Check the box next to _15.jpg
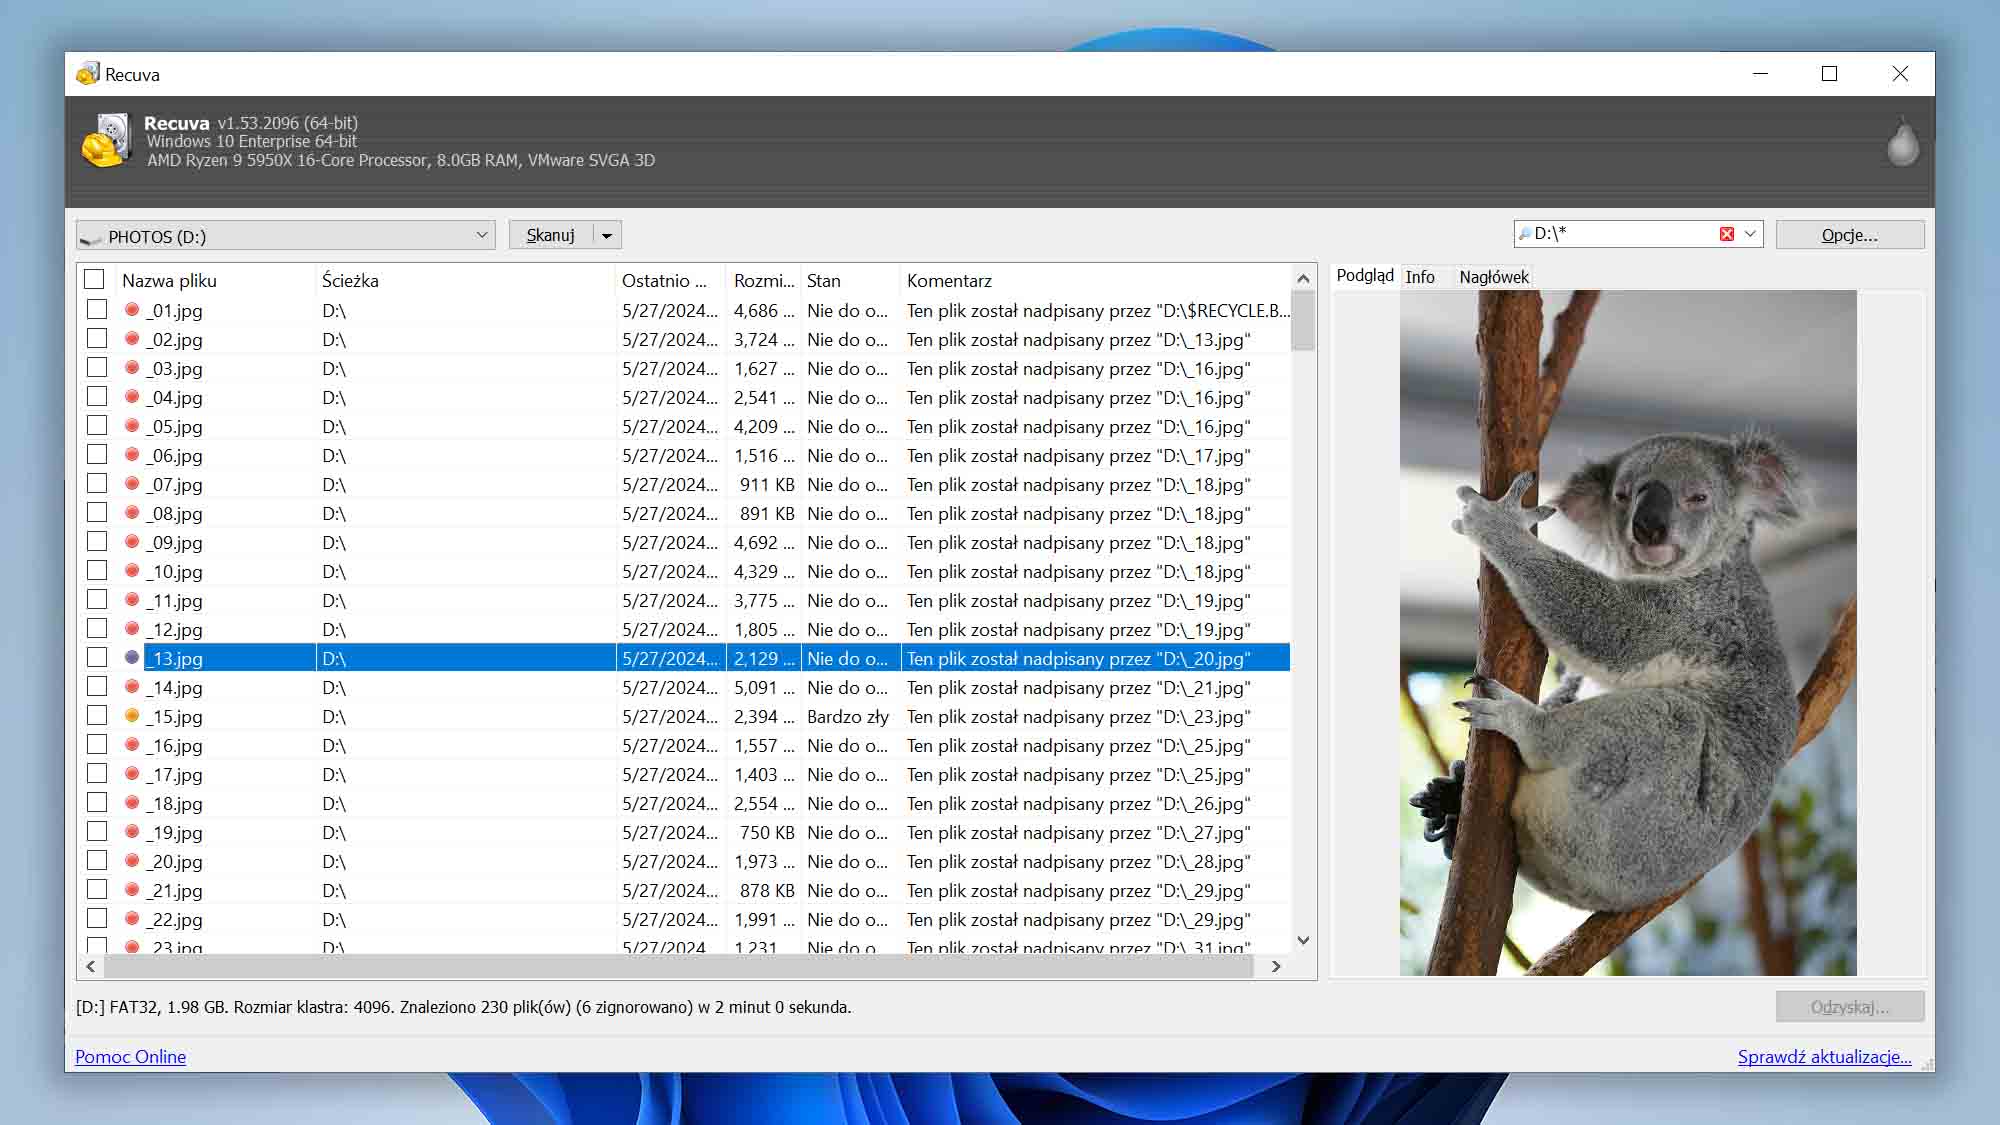 coord(96,715)
